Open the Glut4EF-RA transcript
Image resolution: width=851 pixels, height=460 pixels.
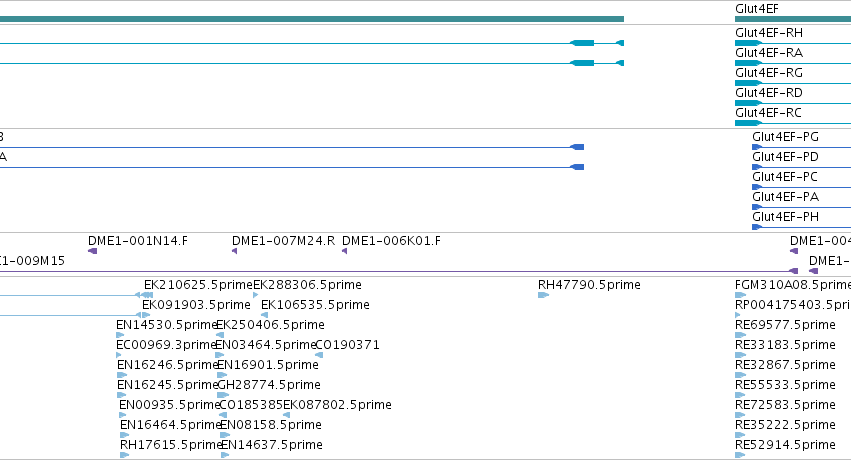[x=769, y=53]
